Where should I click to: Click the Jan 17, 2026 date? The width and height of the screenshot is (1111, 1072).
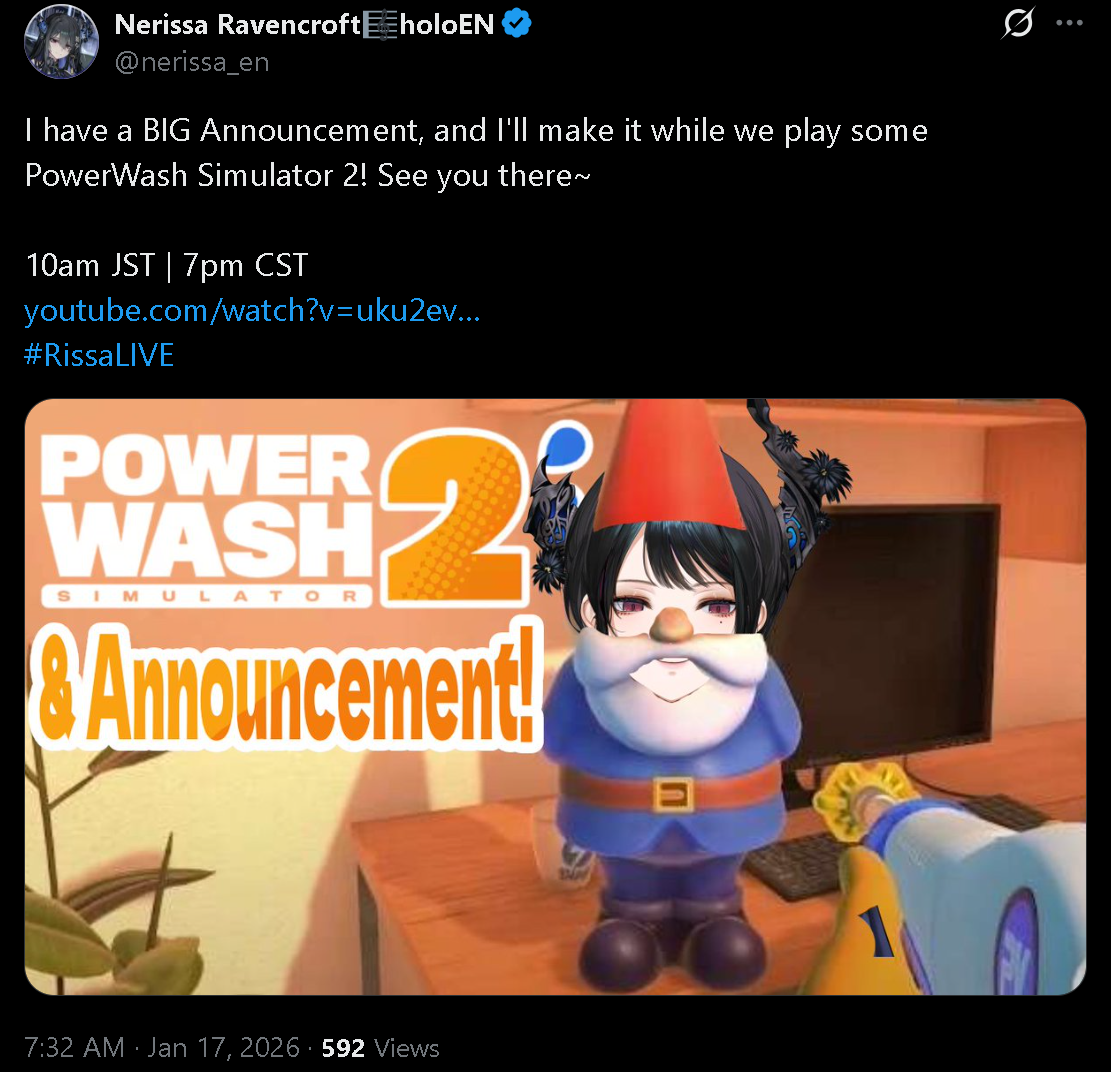pyautogui.click(x=223, y=1048)
